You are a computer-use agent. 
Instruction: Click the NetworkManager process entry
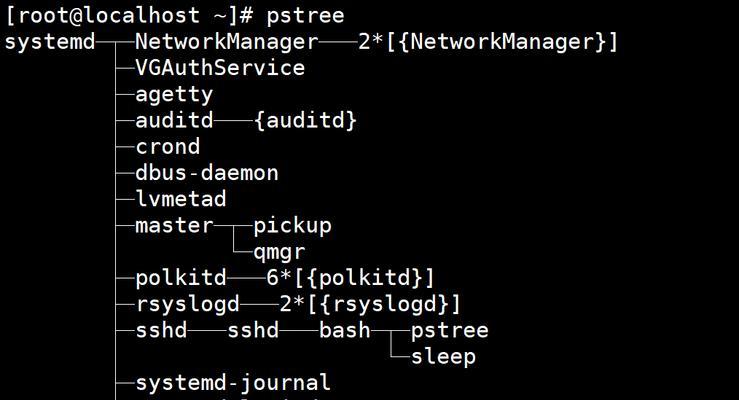pos(227,42)
